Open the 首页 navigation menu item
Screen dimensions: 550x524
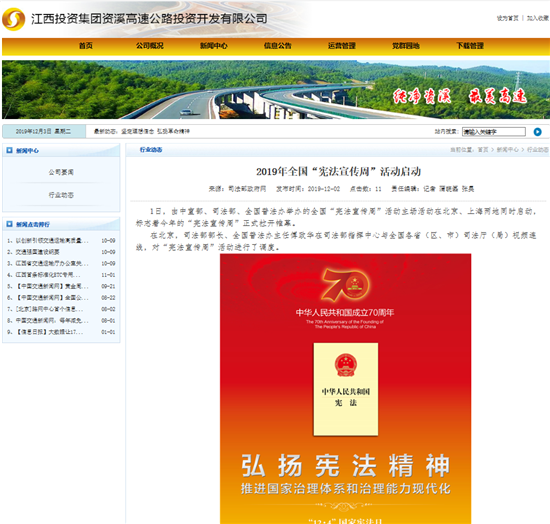pyautogui.click(x=86, y=46)
